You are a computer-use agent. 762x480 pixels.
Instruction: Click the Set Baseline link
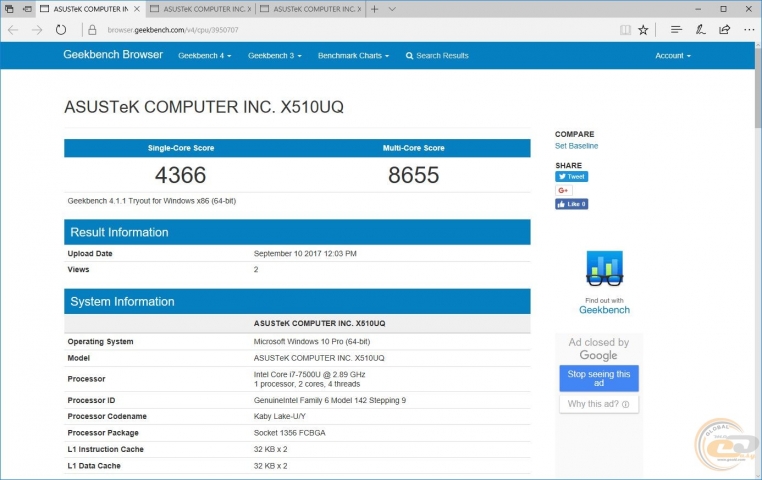576,146
